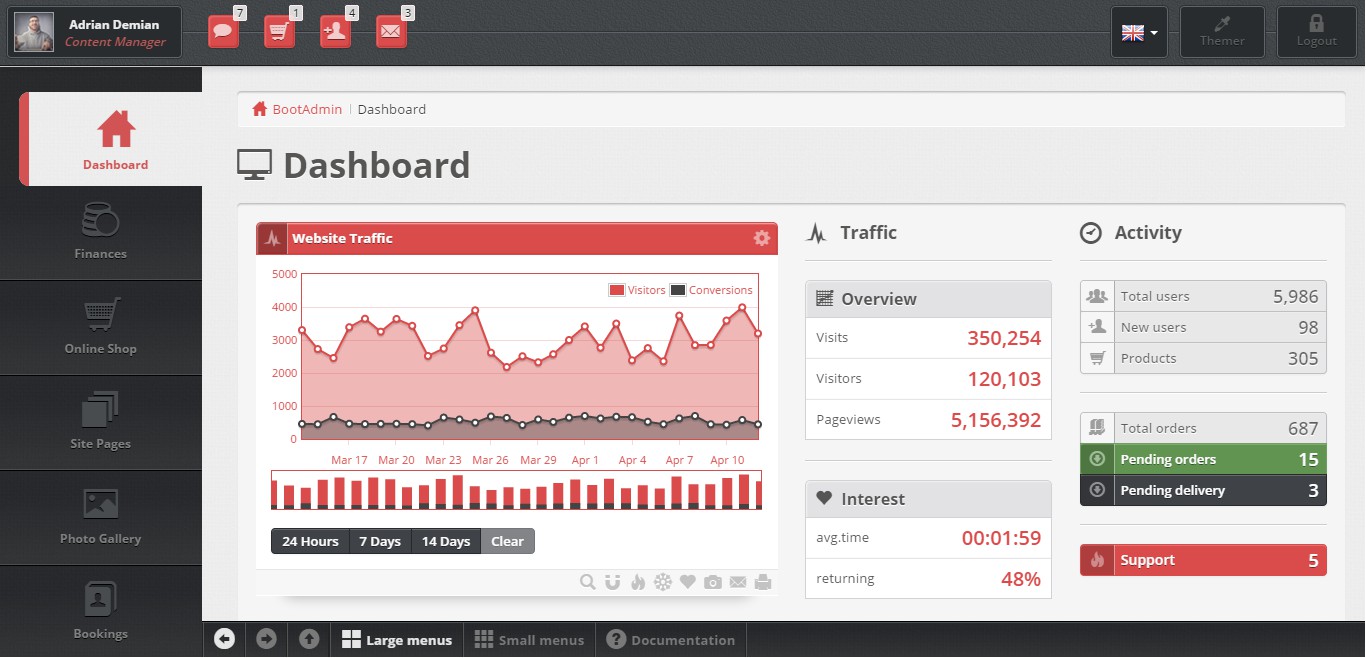This screenshot has width=1366, height=658.
Task: Click the camera icon below chart
Action: pos(712,582)
